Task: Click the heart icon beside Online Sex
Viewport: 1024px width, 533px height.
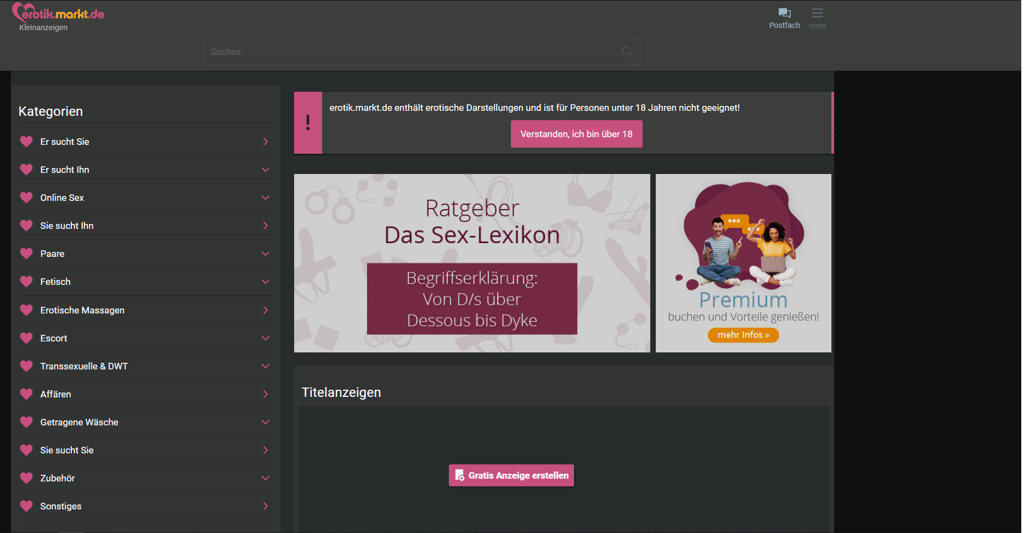Action: point(26,197)
